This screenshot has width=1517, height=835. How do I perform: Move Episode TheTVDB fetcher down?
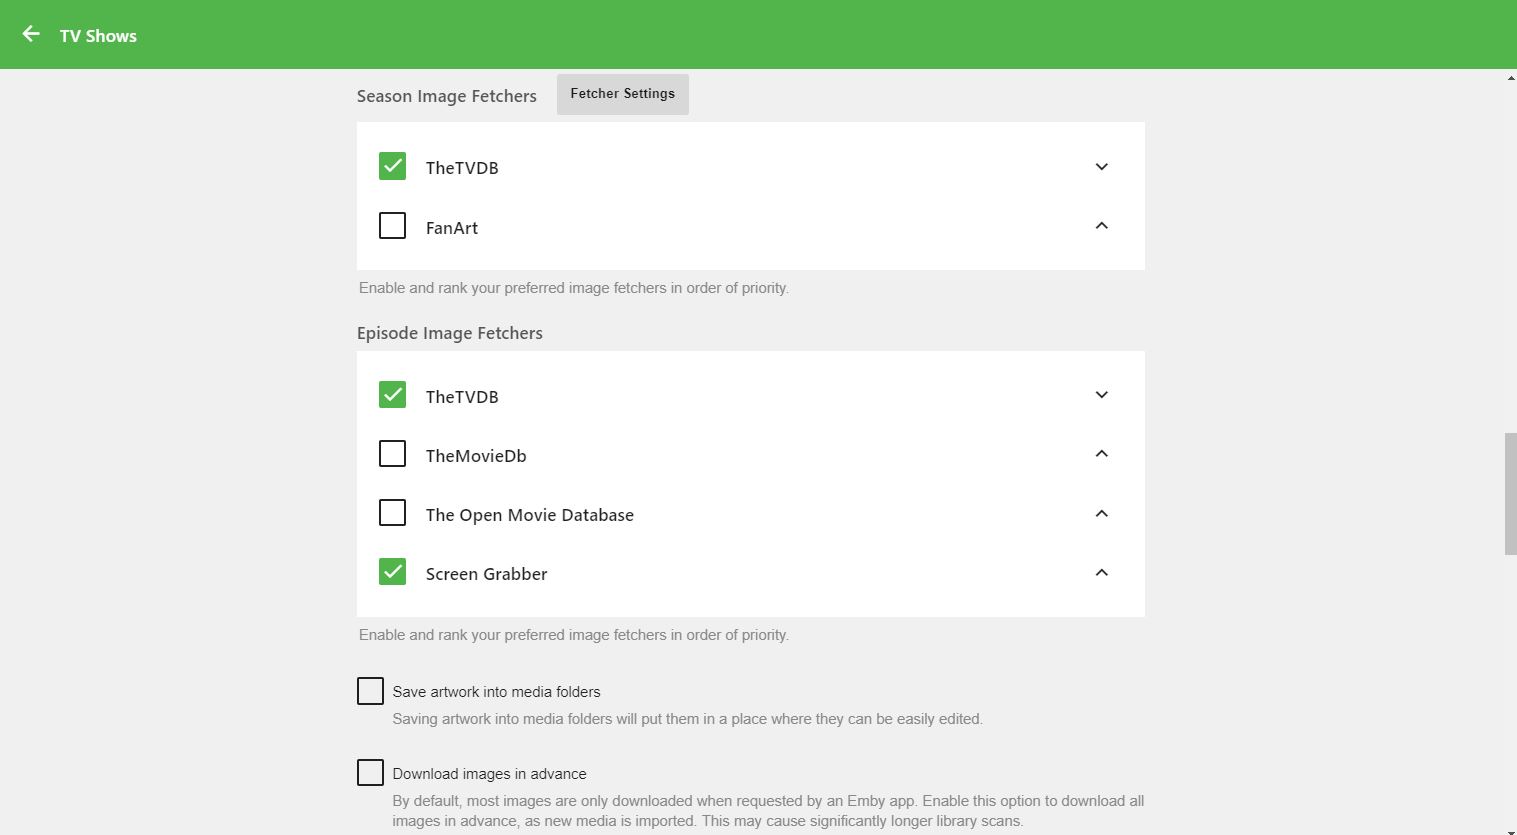1101,395
